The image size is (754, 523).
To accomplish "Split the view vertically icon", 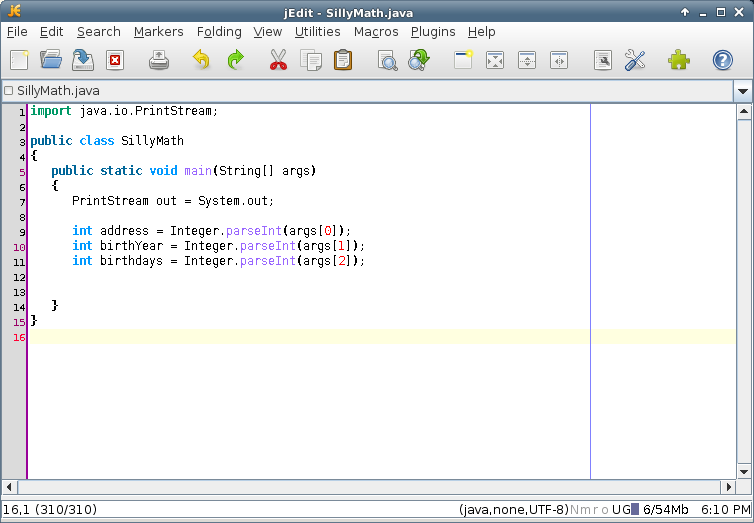I will tap(559, 61).
